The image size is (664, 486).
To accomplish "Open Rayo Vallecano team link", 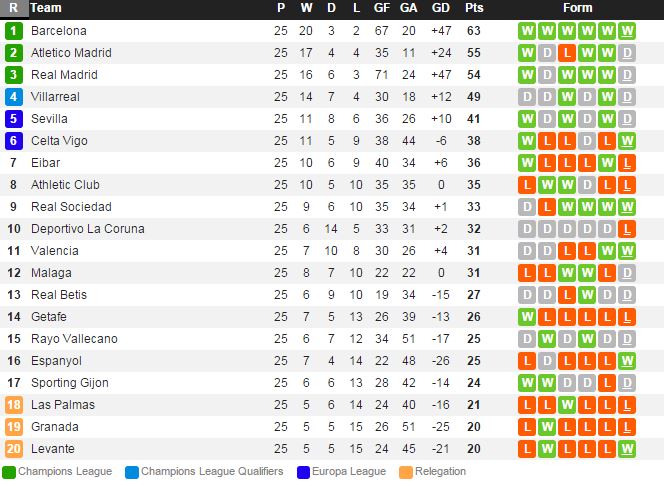I will click(74, 339).
